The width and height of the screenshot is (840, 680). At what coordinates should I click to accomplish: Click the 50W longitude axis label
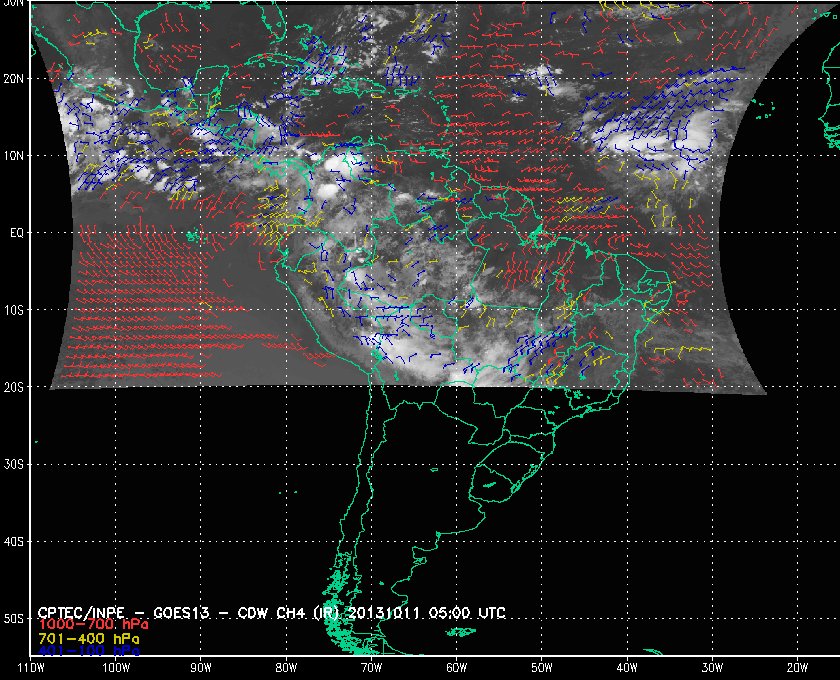point(541,667)
